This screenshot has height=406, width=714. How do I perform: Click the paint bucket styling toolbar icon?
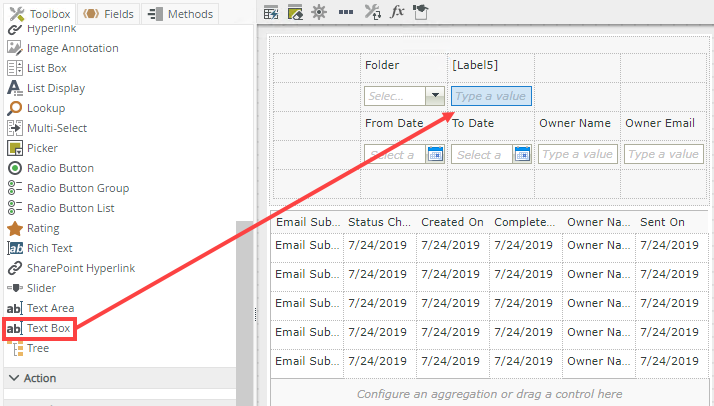pos(421,12)
